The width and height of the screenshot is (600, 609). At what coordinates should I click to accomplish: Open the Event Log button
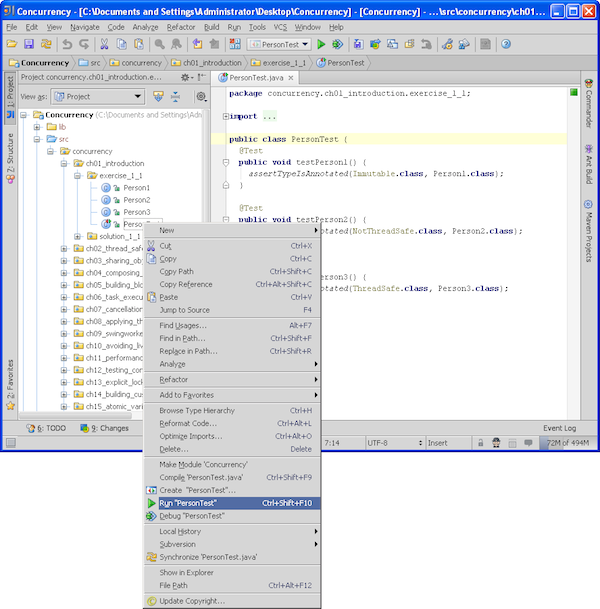point(559,428)
